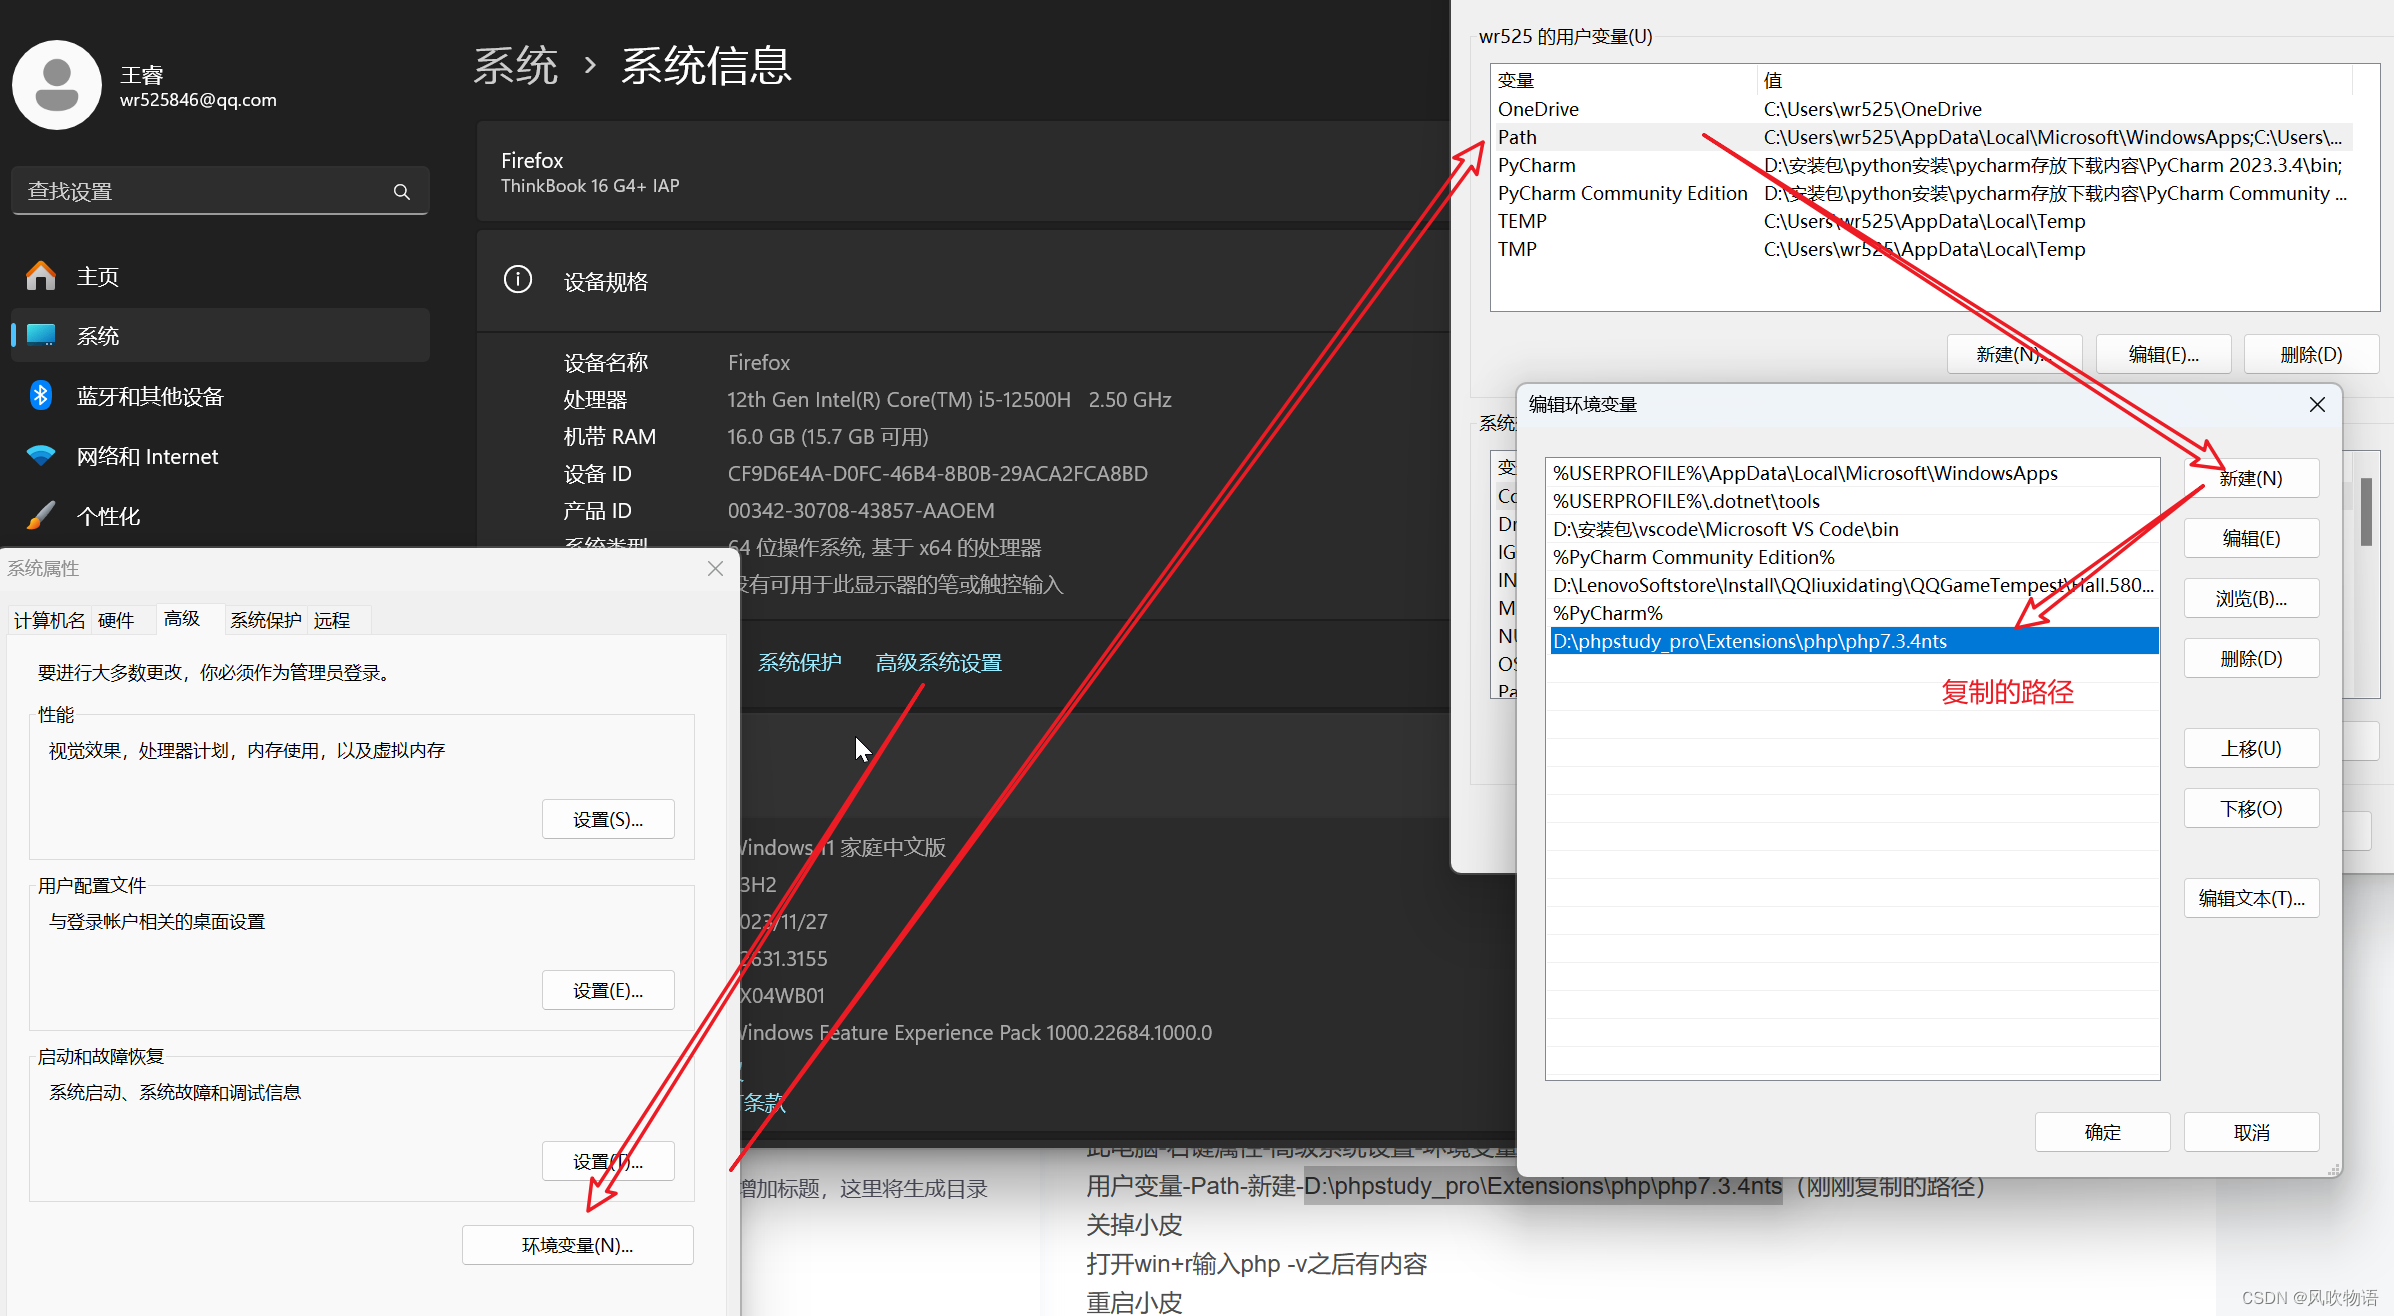Click the Home icon in the settings sidebar
Viewport: 2394px width, 1316px height.
41,276
